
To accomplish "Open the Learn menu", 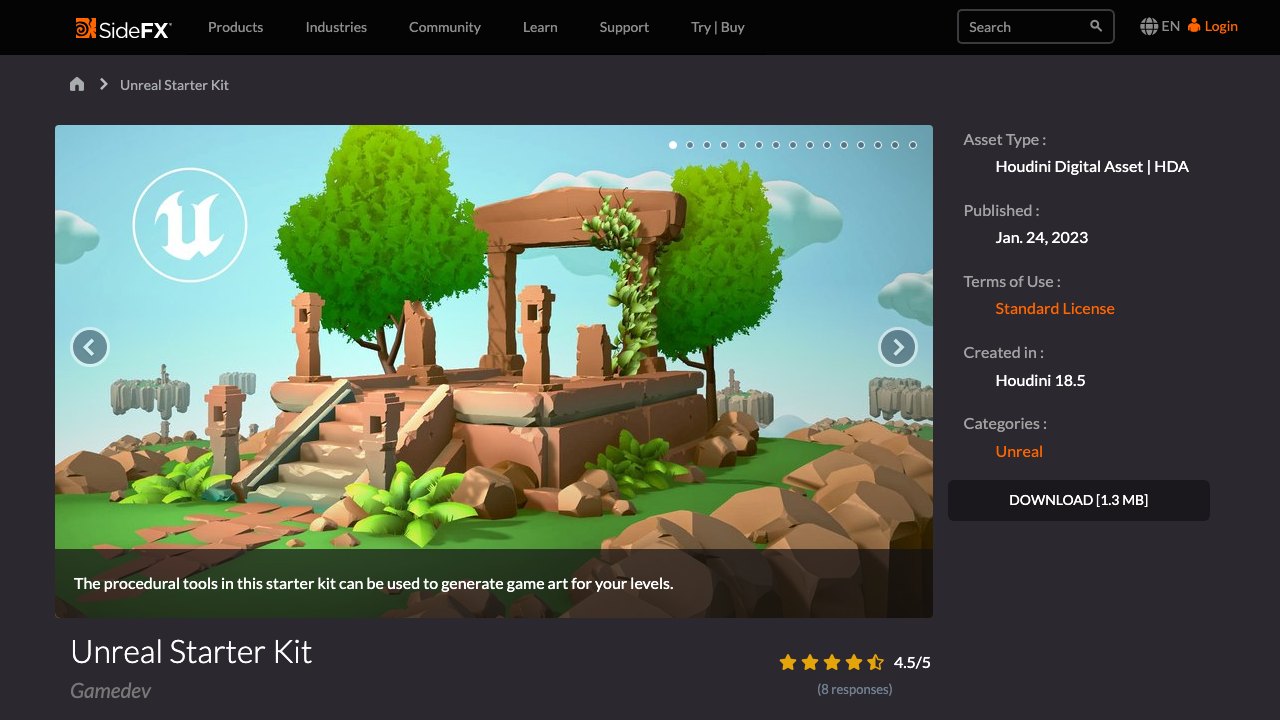I will coord(540,27).
